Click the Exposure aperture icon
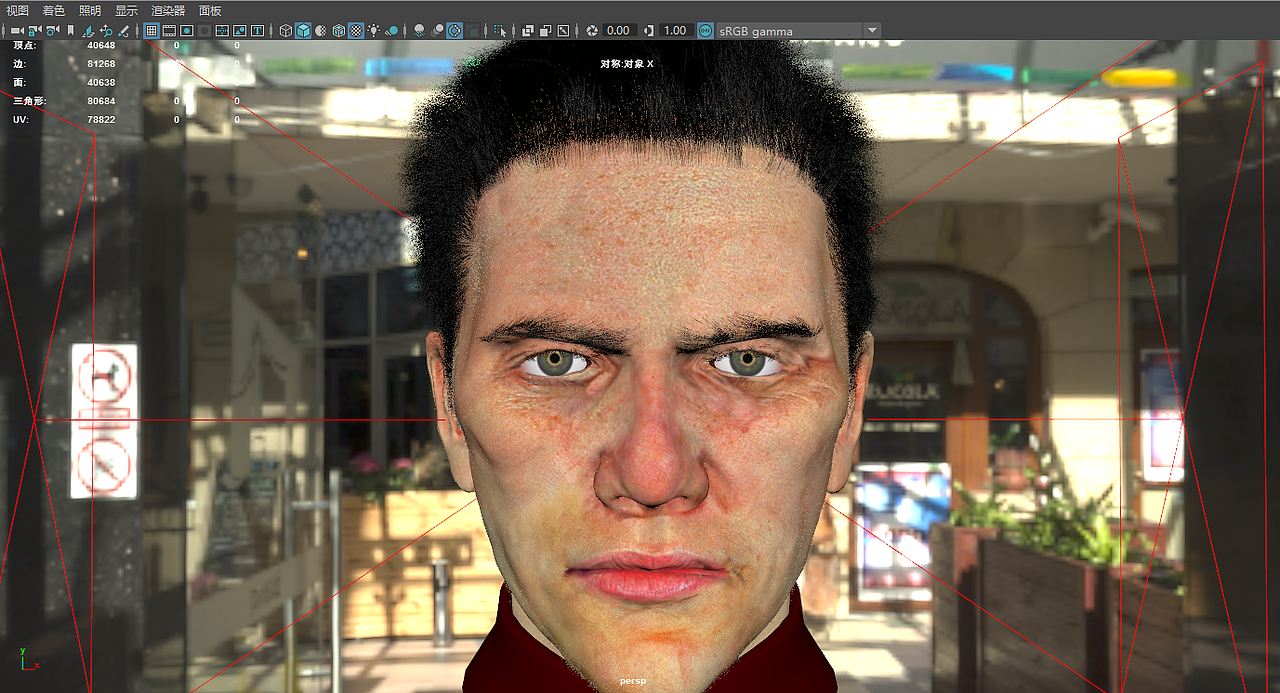1280x693 pixels. 592,30
